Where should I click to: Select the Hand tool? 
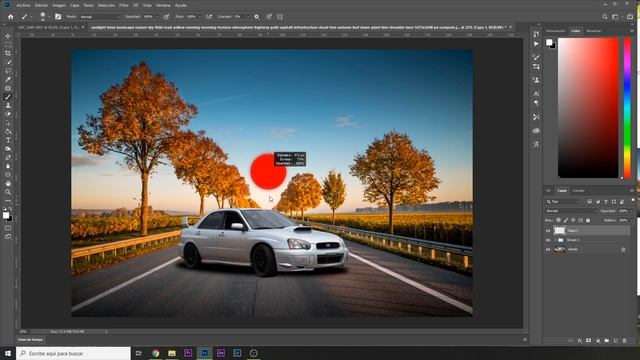8,183
